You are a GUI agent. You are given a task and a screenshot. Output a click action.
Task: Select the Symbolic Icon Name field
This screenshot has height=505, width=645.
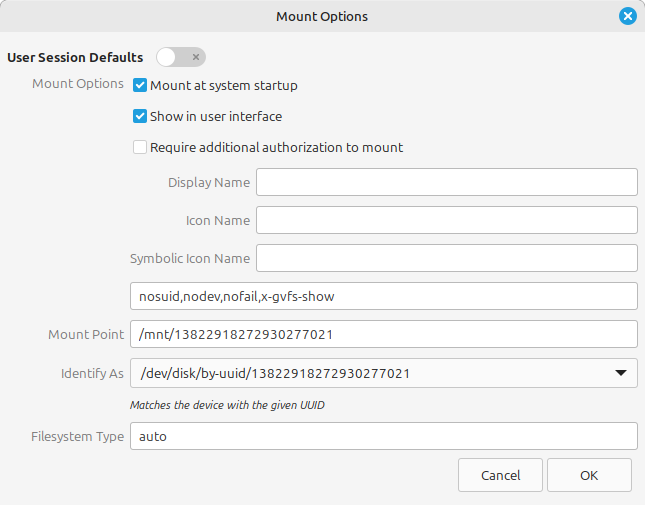(447, 258)
